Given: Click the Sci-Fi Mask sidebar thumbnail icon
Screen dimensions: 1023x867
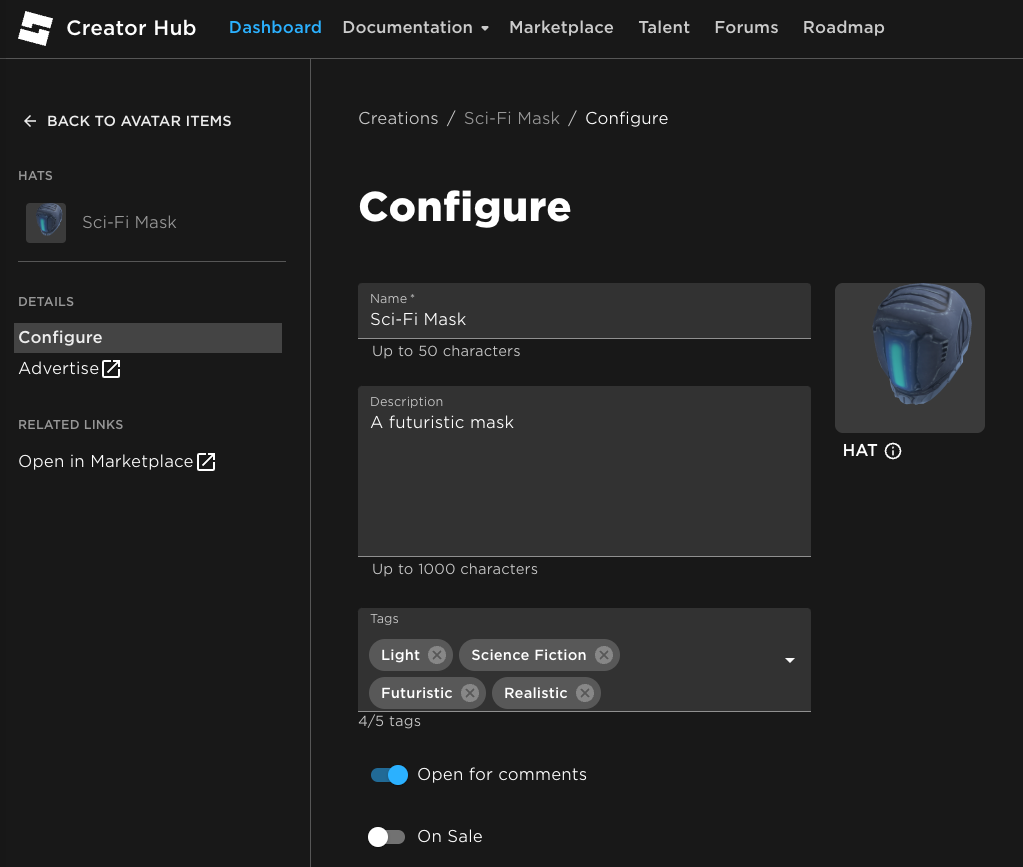Looking at the screenshot, I should [46, 223].
